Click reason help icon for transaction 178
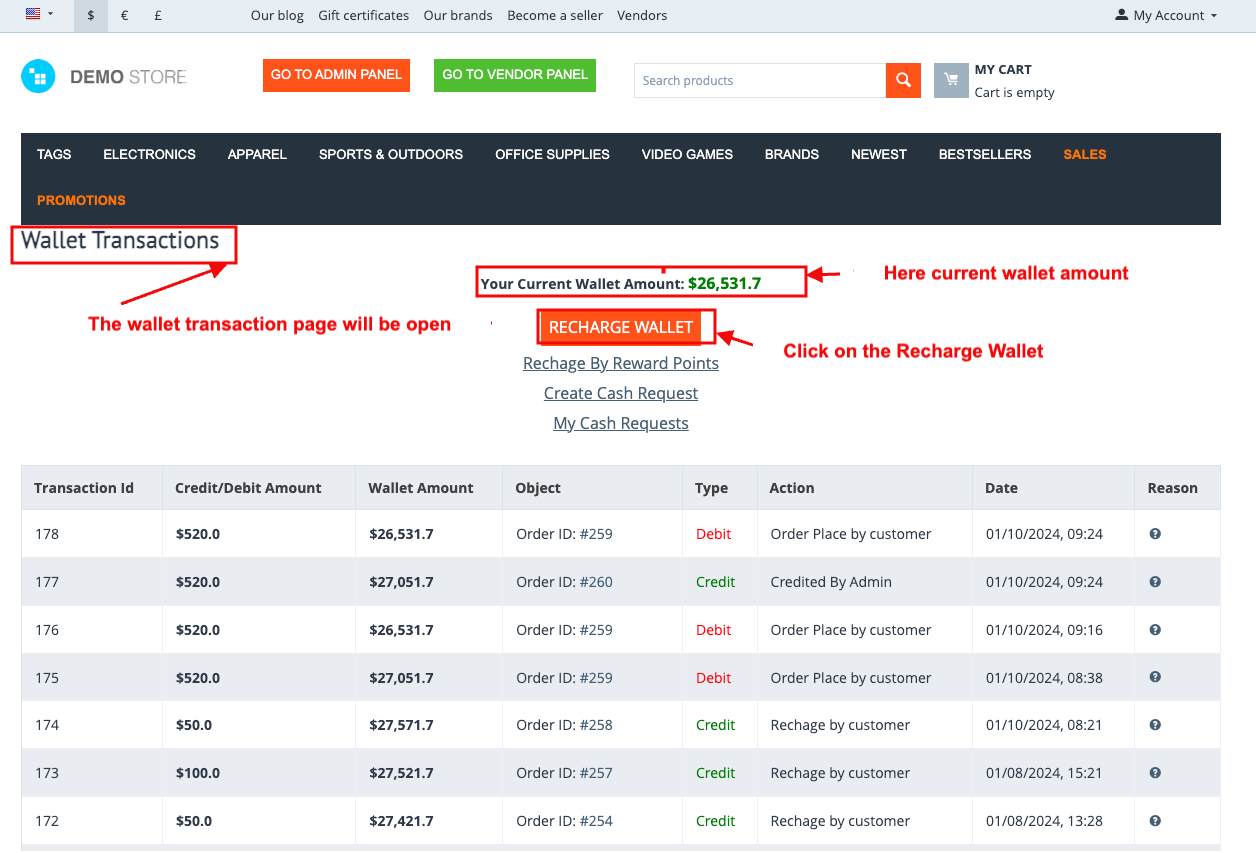The width and height of the screenshot is (1256, 853). point(1155,534)
